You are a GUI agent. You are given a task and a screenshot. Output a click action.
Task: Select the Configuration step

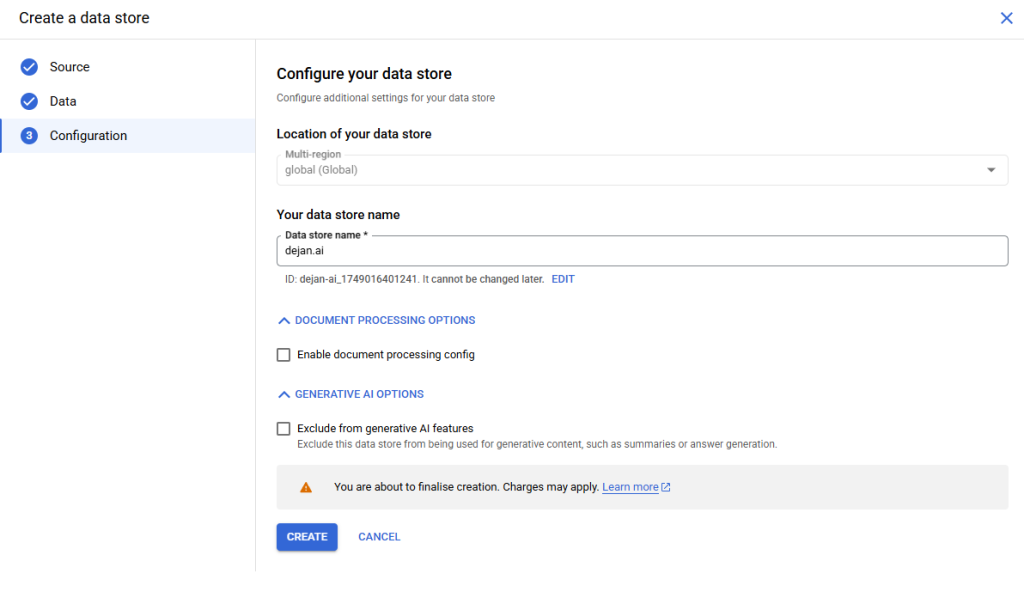click(x=88, y=136)
